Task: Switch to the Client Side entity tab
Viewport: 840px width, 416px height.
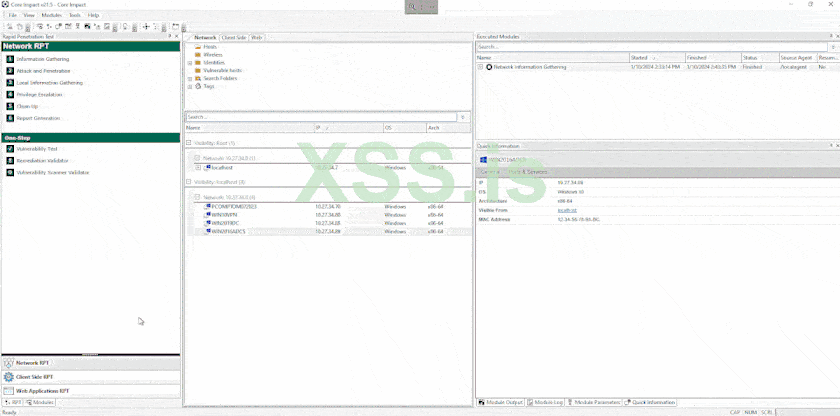Action: click(234, 37)
